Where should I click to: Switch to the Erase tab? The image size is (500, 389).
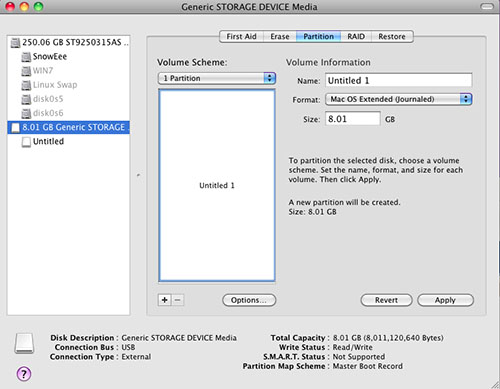coord(280,36)
